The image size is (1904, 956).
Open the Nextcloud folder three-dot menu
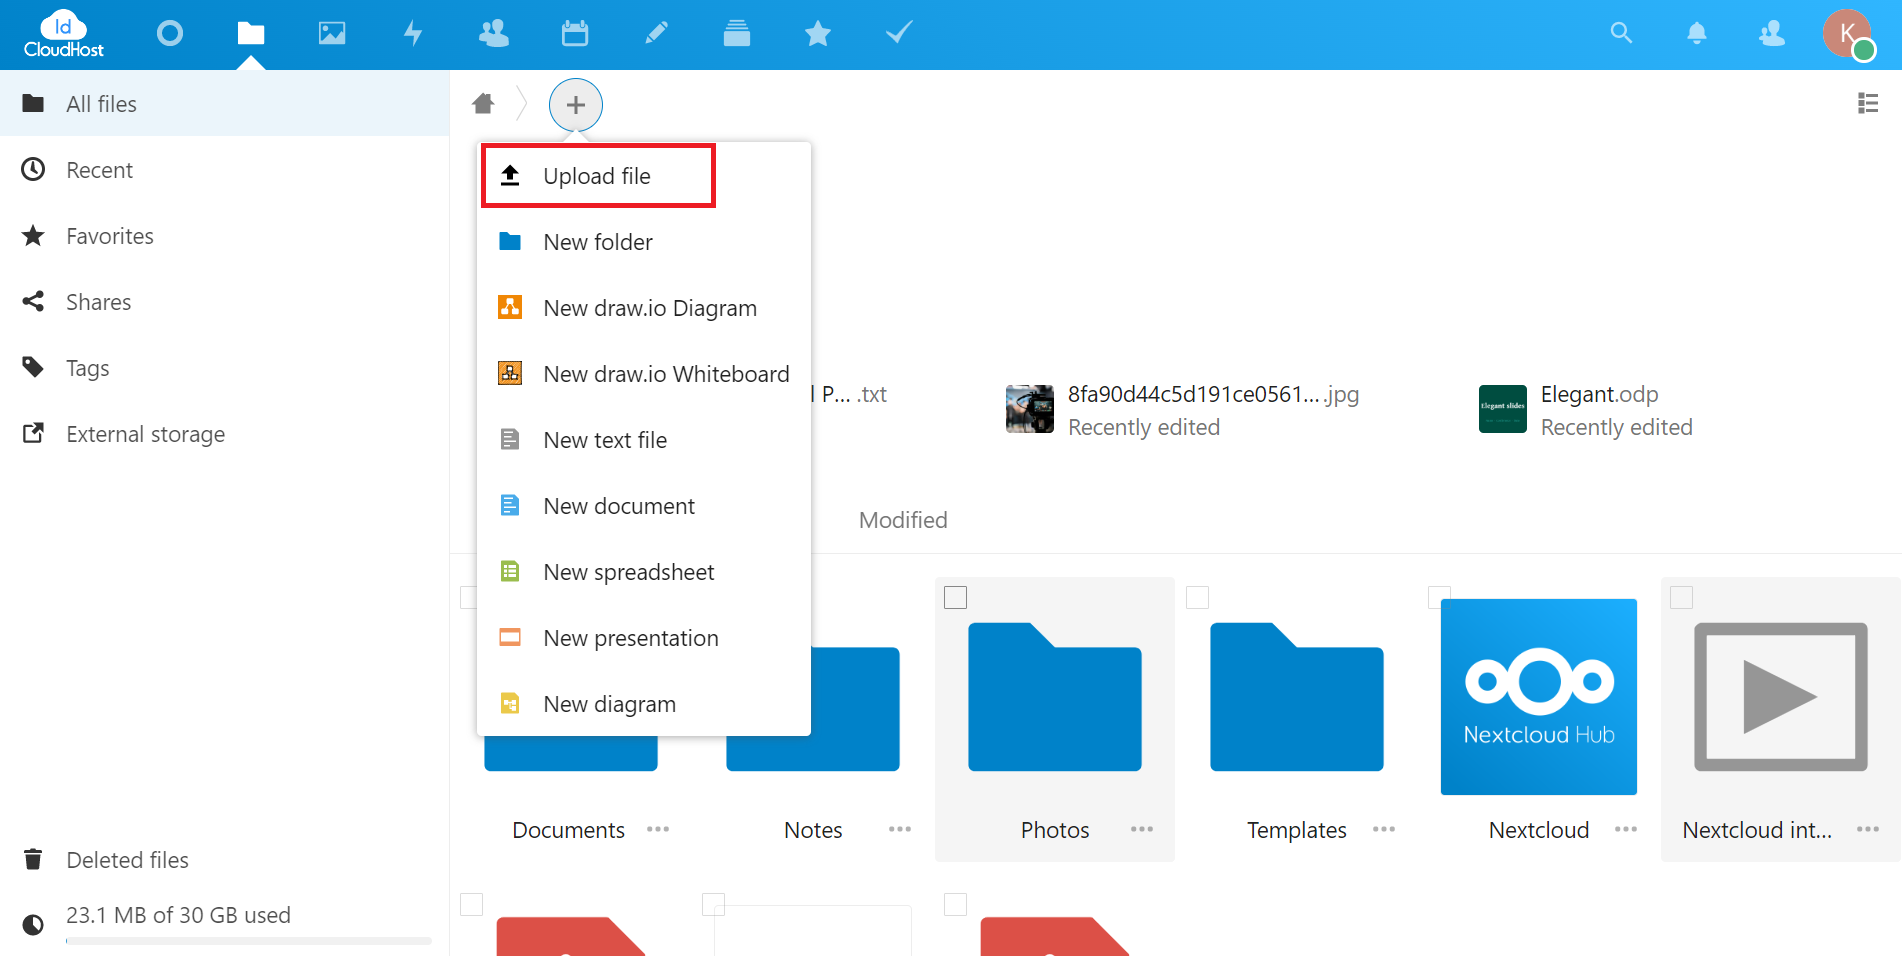1625,829
